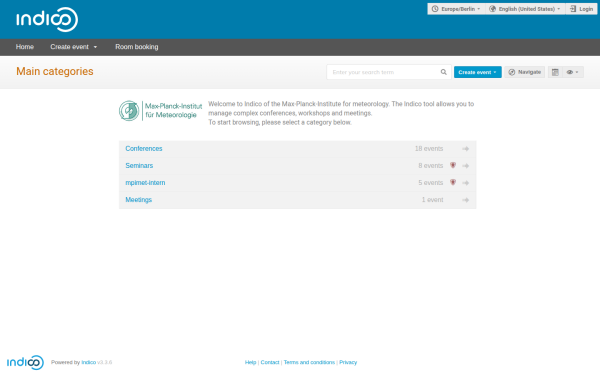
Task: Open the Conferences category
Action: coord(144,148)
